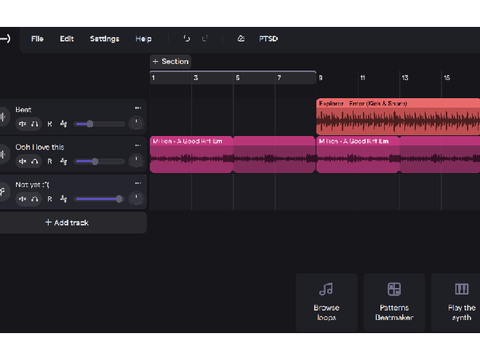Open Ooh I love this track options menu
Screen dimensions: 480x360
138,145
